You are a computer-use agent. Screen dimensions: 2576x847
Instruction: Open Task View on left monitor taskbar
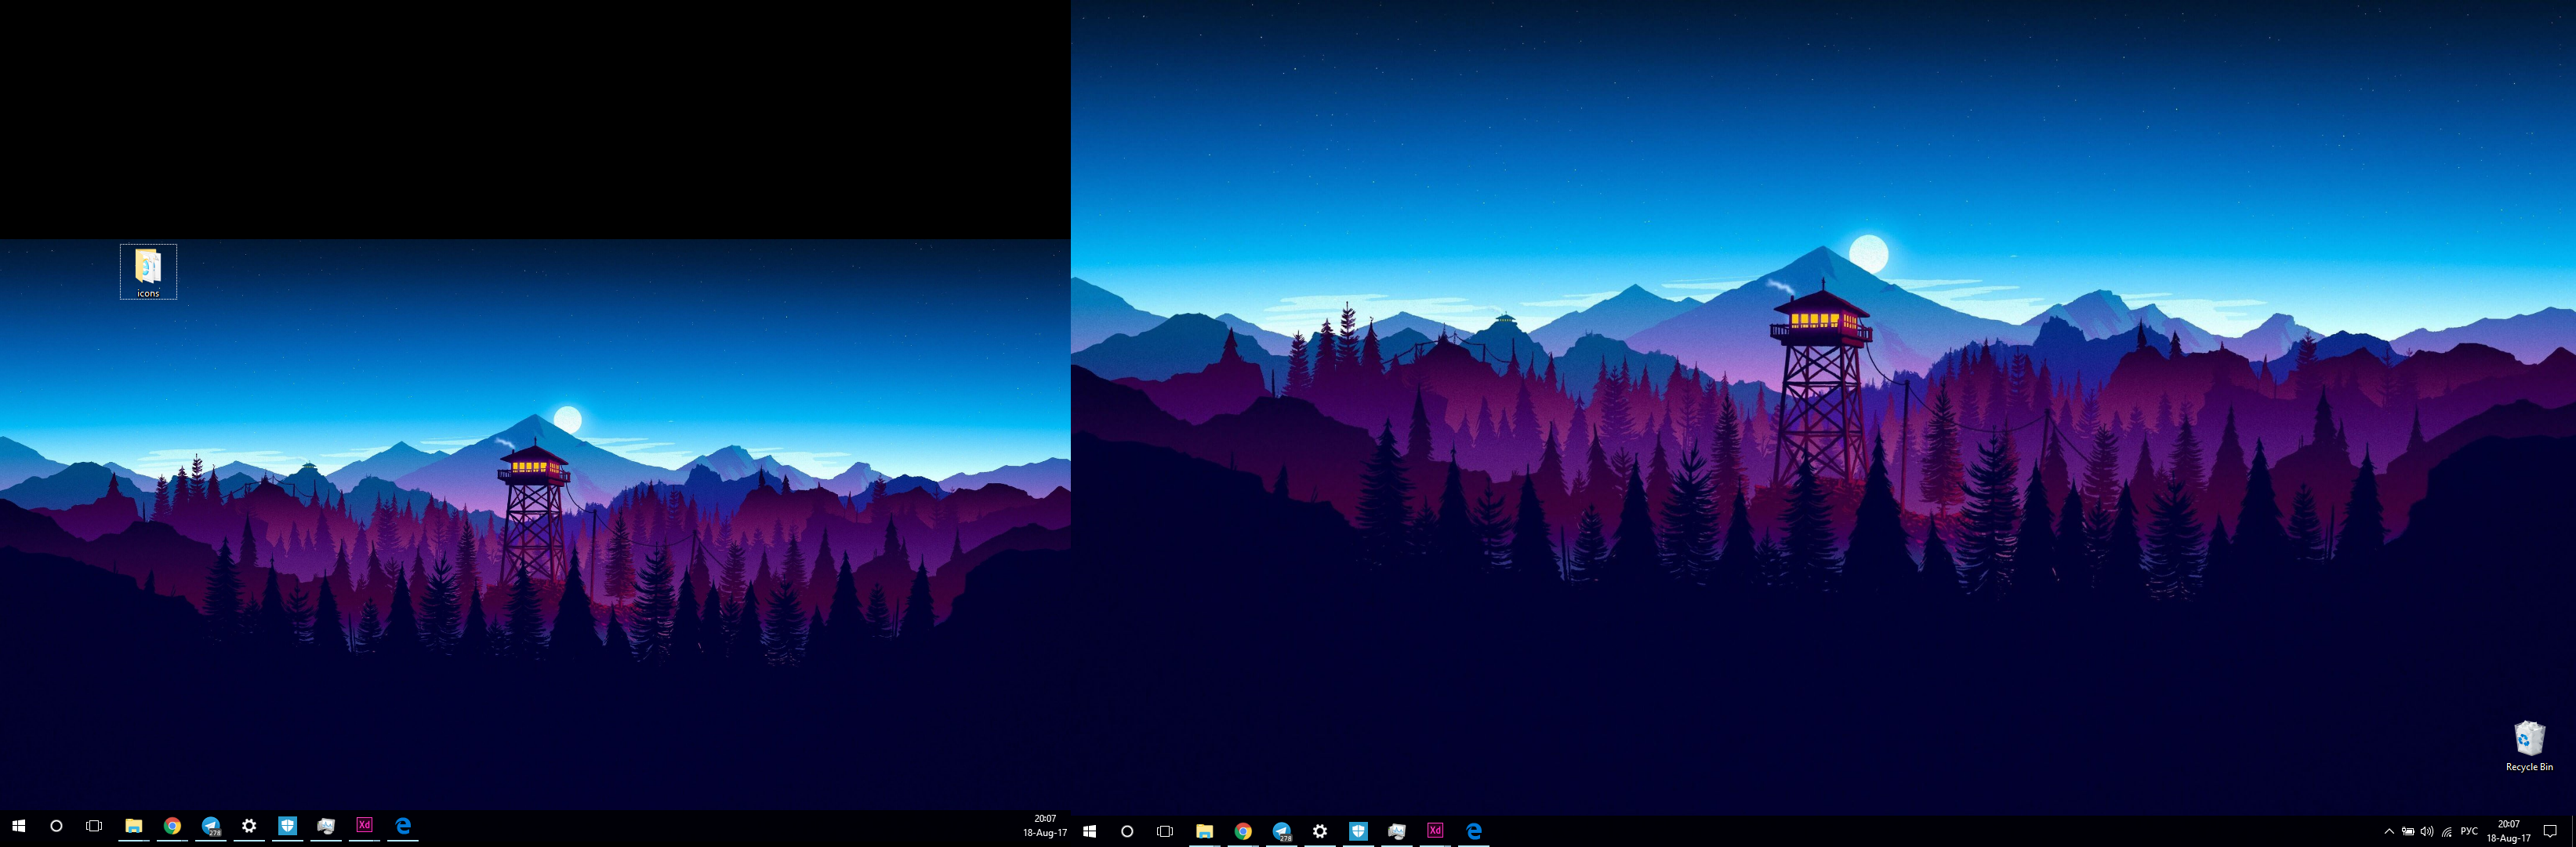pos(94,826)
